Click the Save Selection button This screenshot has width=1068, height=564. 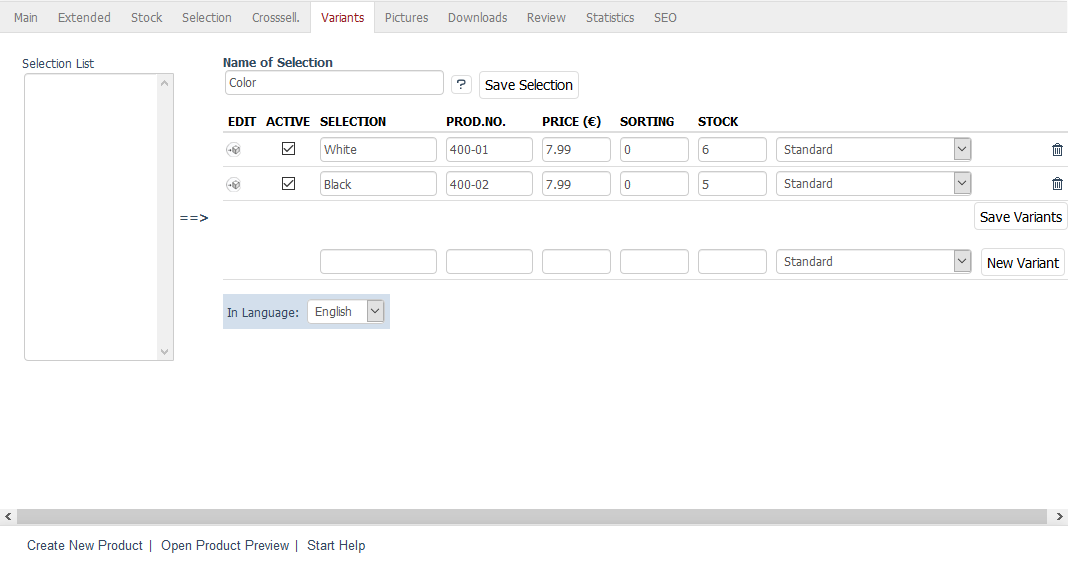(529, 85)
